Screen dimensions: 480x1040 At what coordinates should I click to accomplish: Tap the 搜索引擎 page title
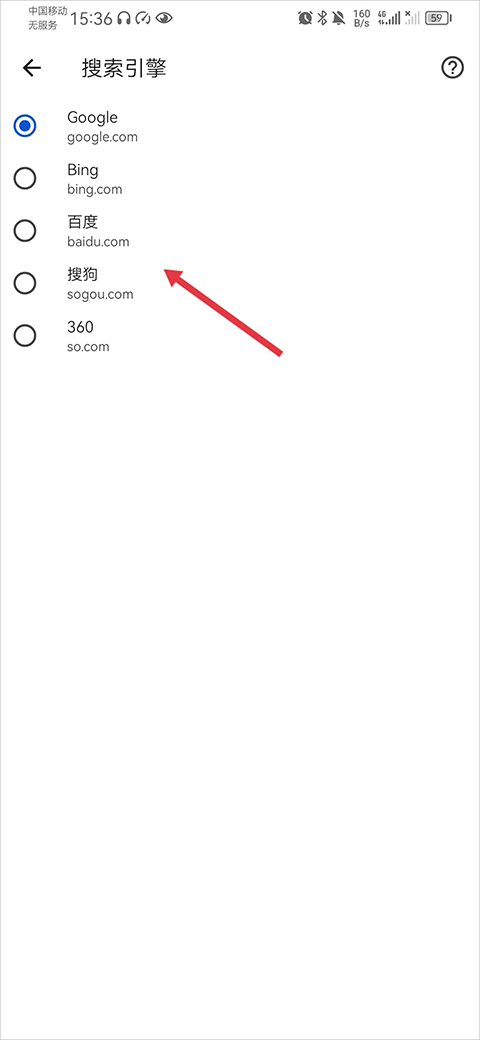[123, 68]
